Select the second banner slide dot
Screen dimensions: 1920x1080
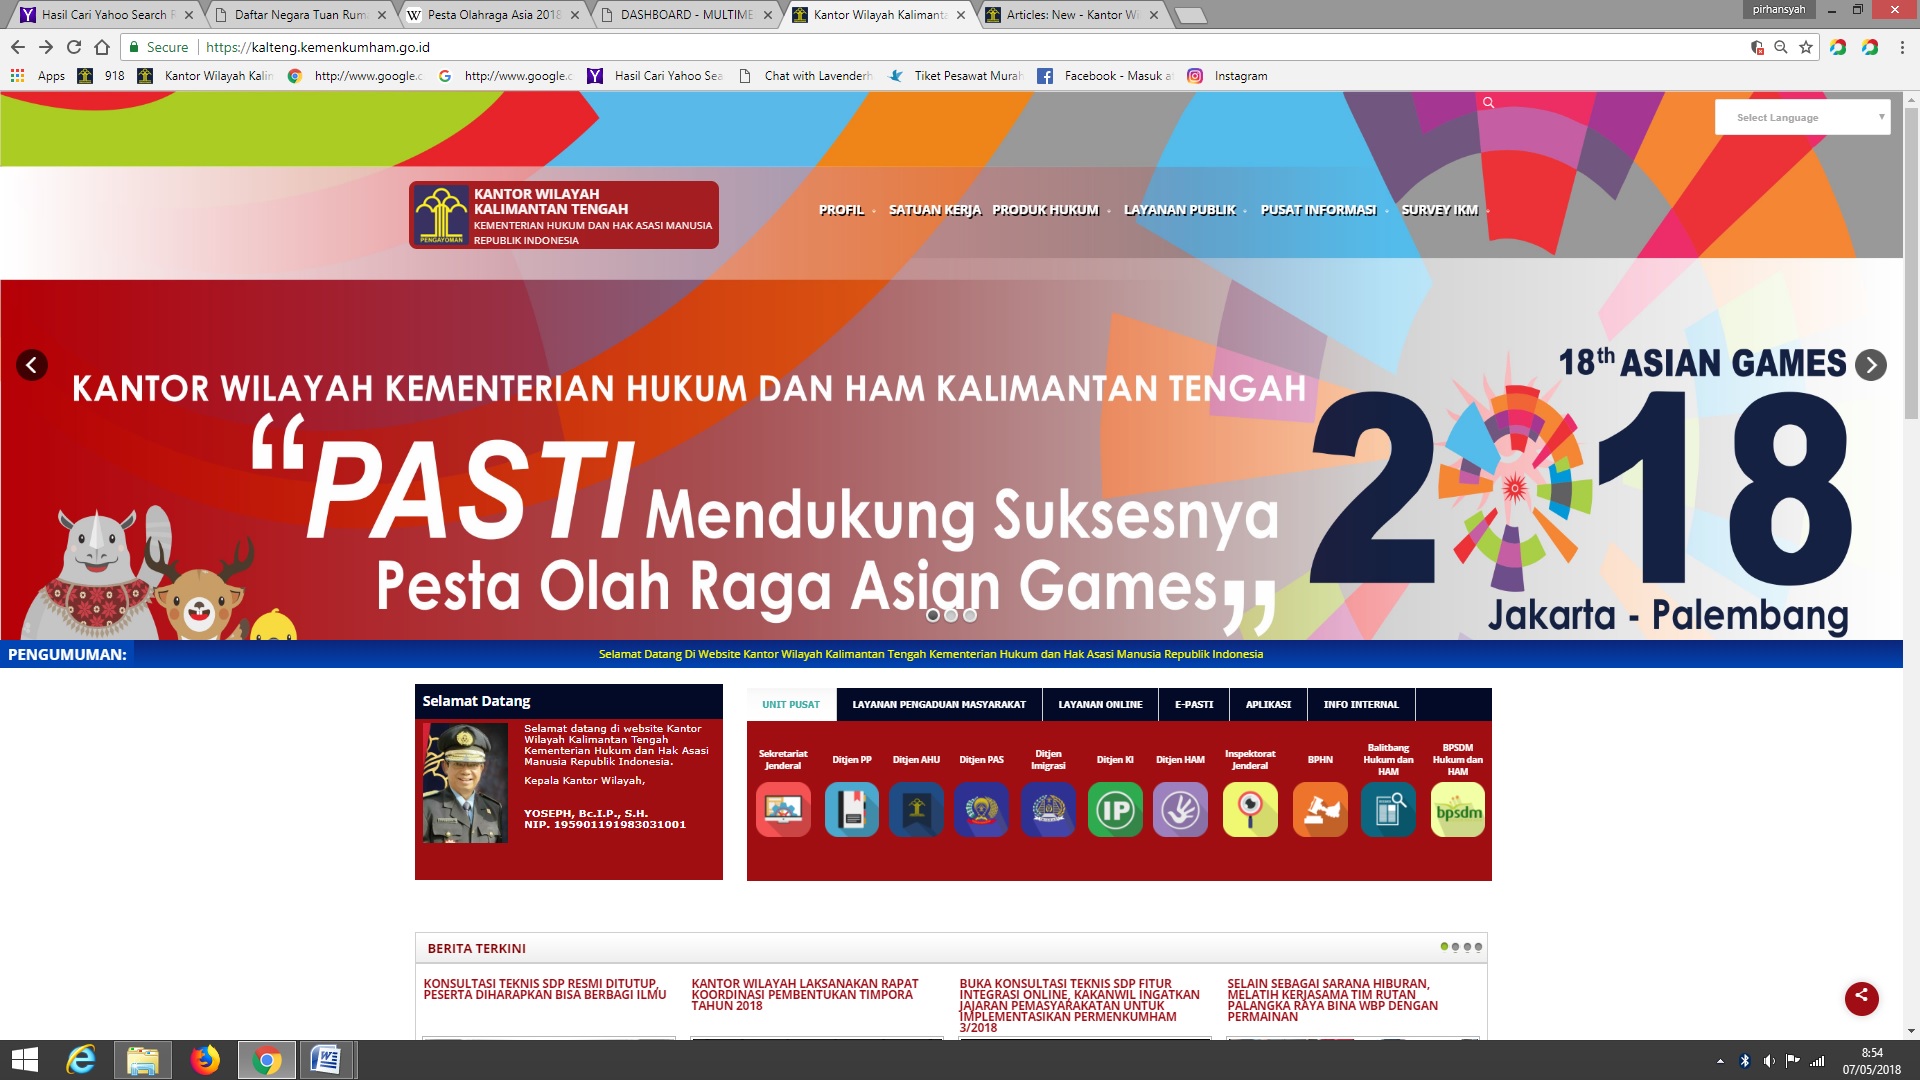tap(951, 616)
